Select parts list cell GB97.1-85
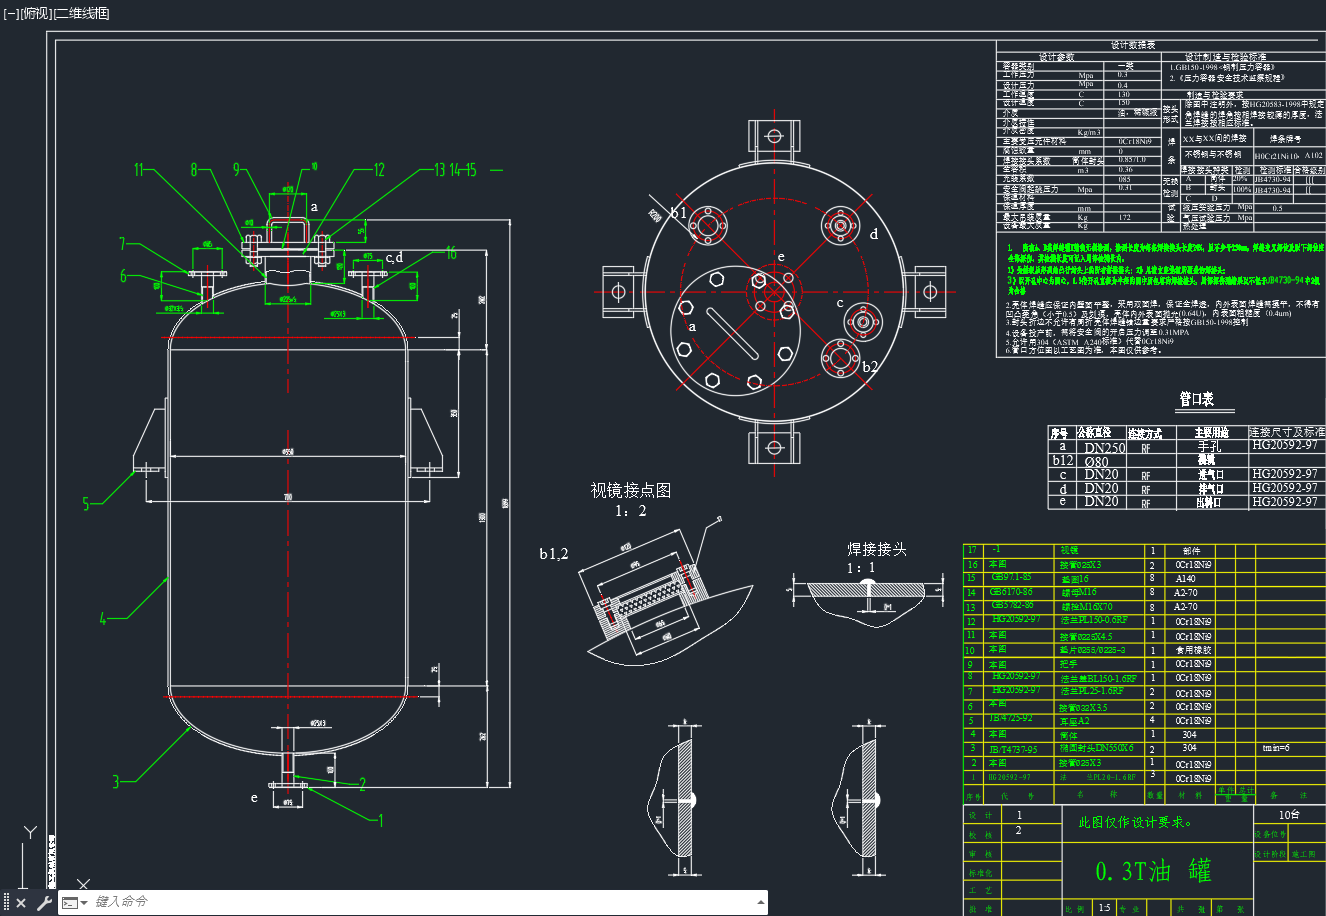 (1011, 578)
